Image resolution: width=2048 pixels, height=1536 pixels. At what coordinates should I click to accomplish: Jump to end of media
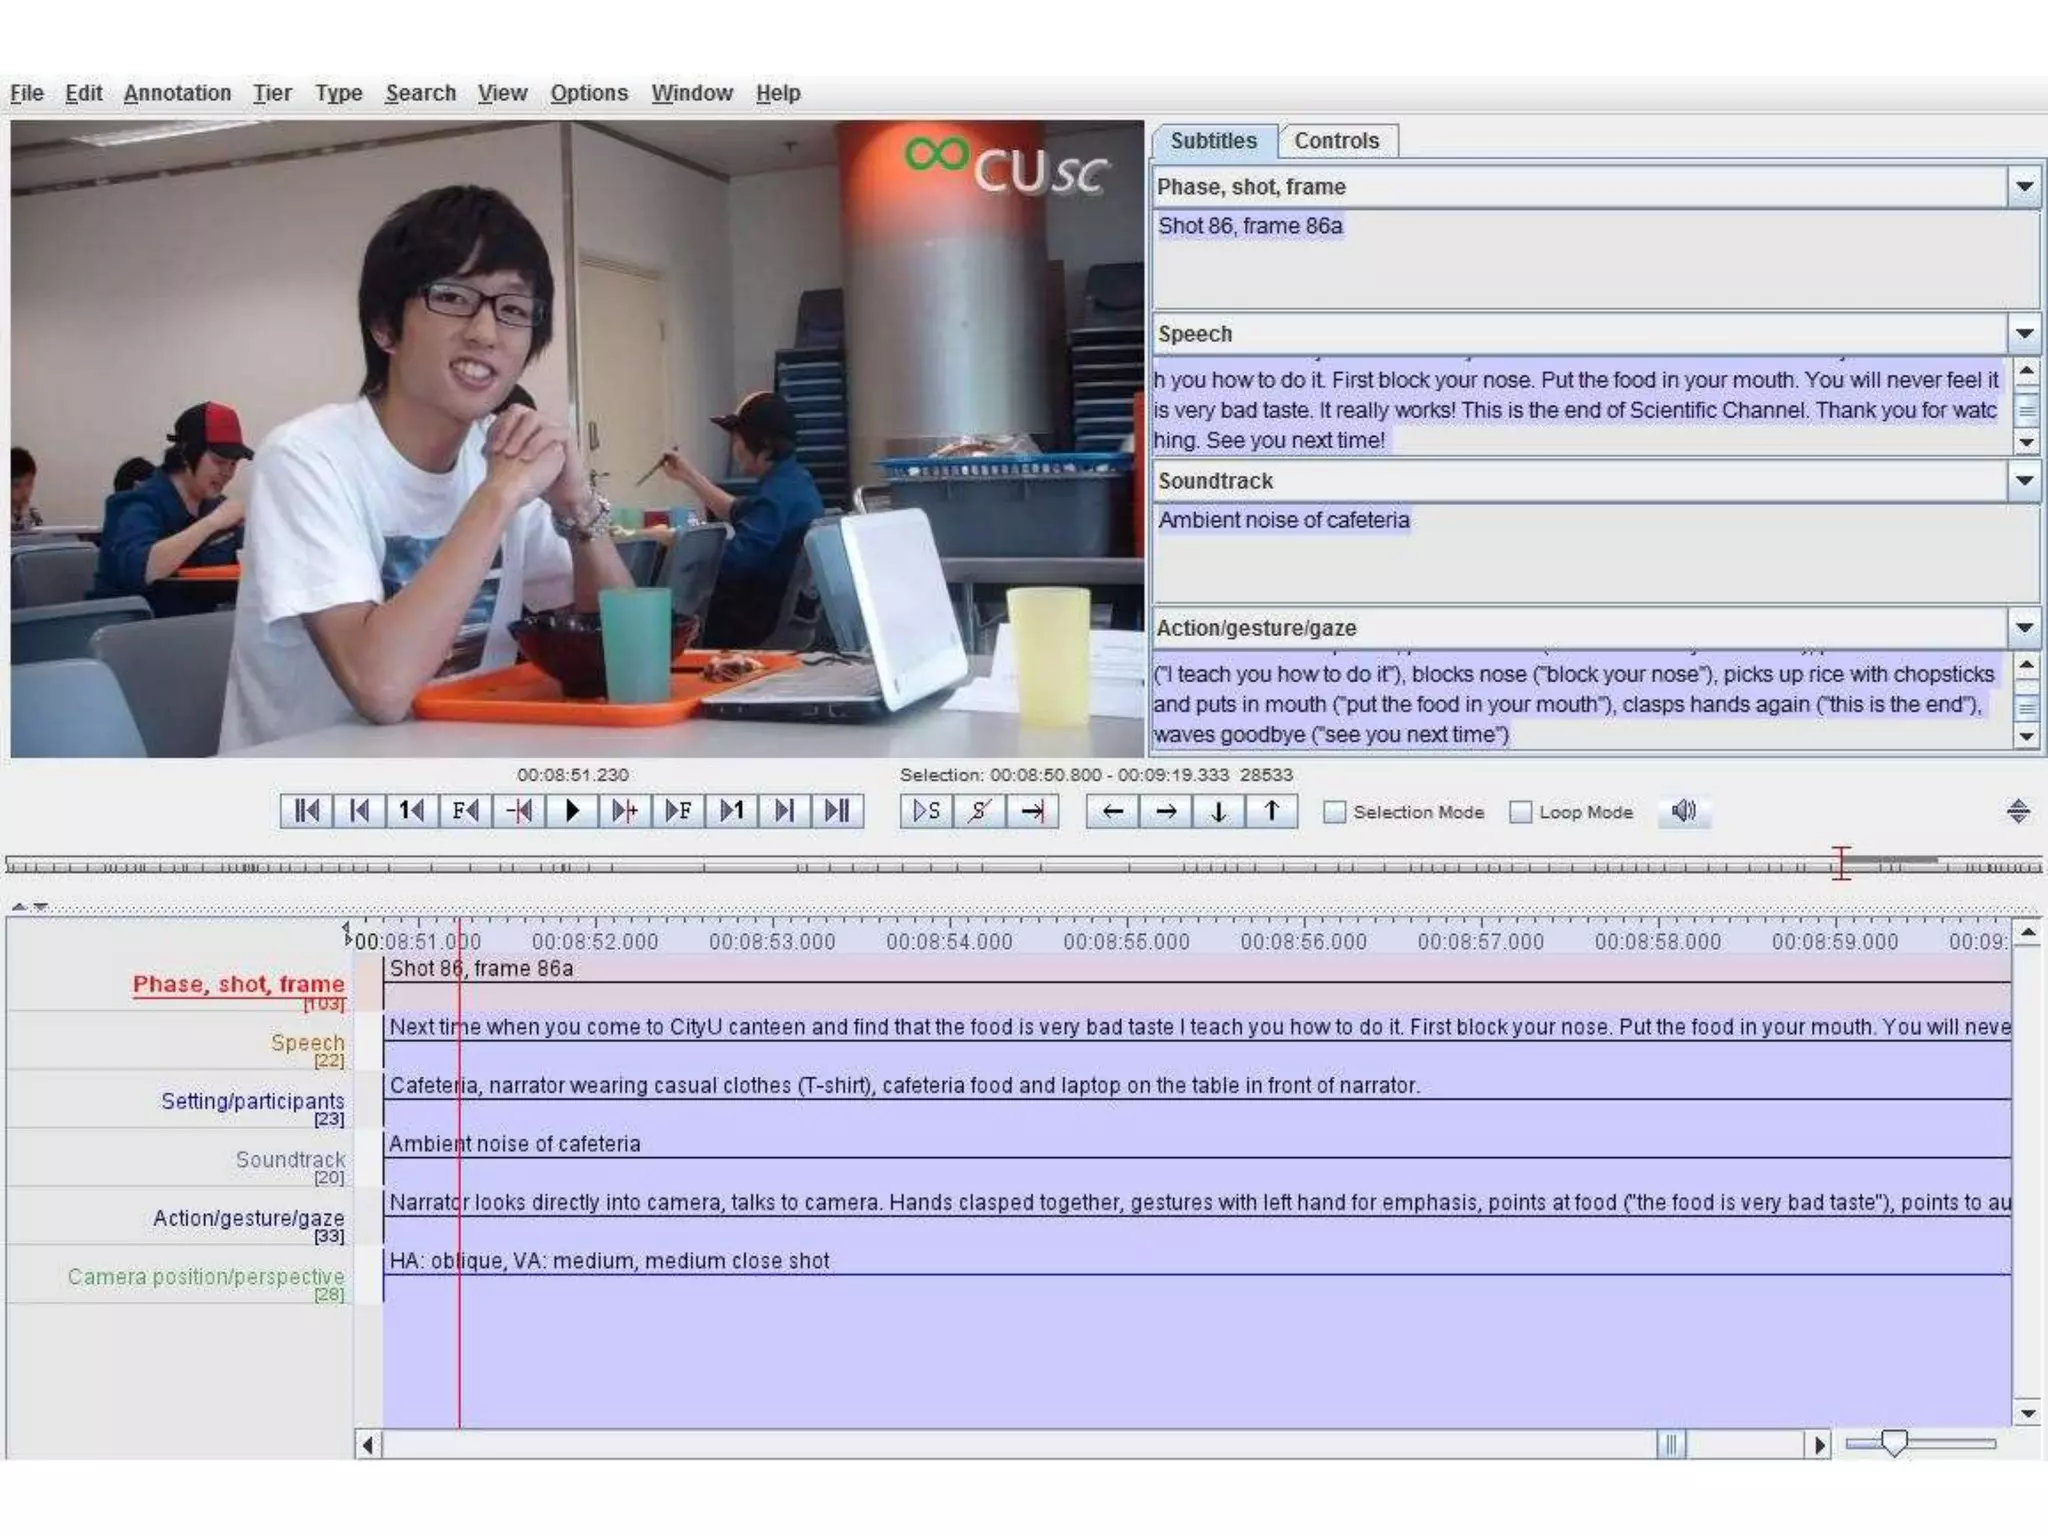837,811
